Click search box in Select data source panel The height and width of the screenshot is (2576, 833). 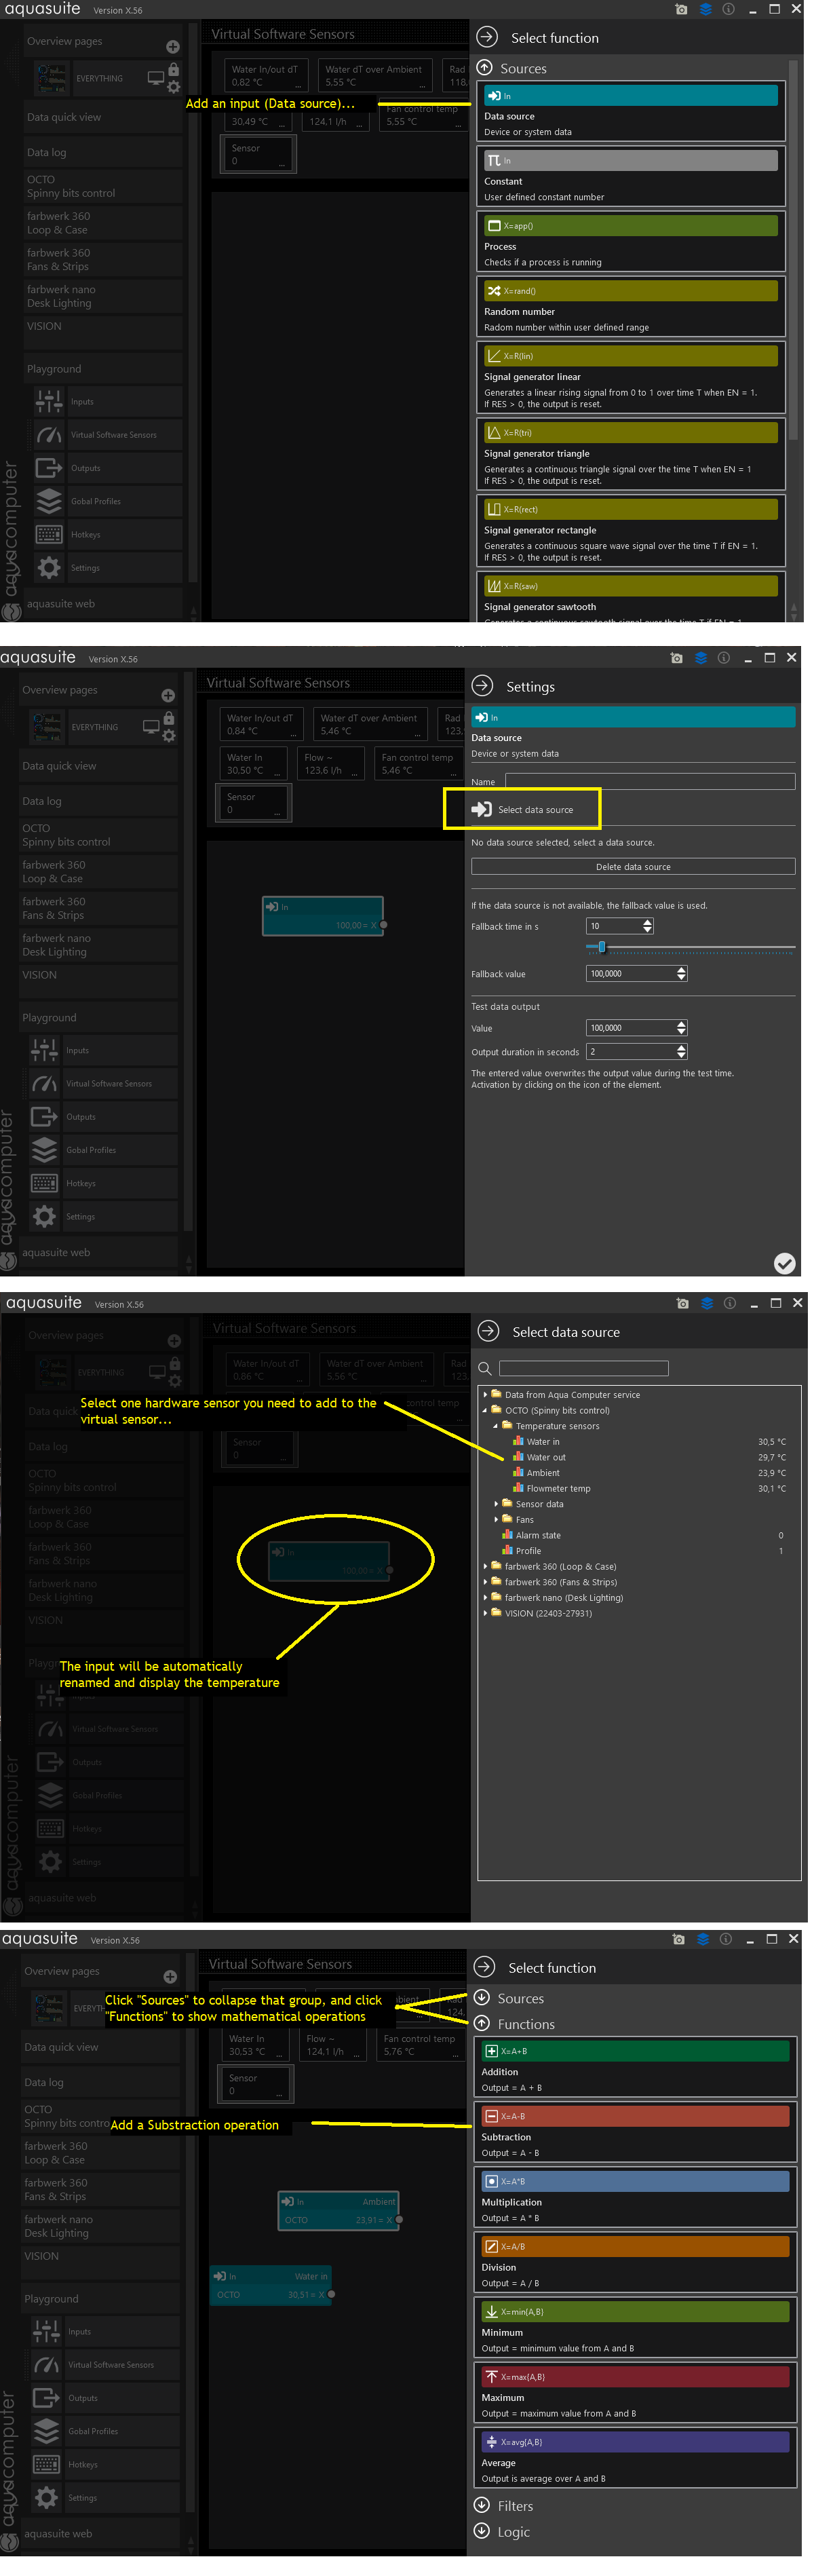pos(583,1368)
